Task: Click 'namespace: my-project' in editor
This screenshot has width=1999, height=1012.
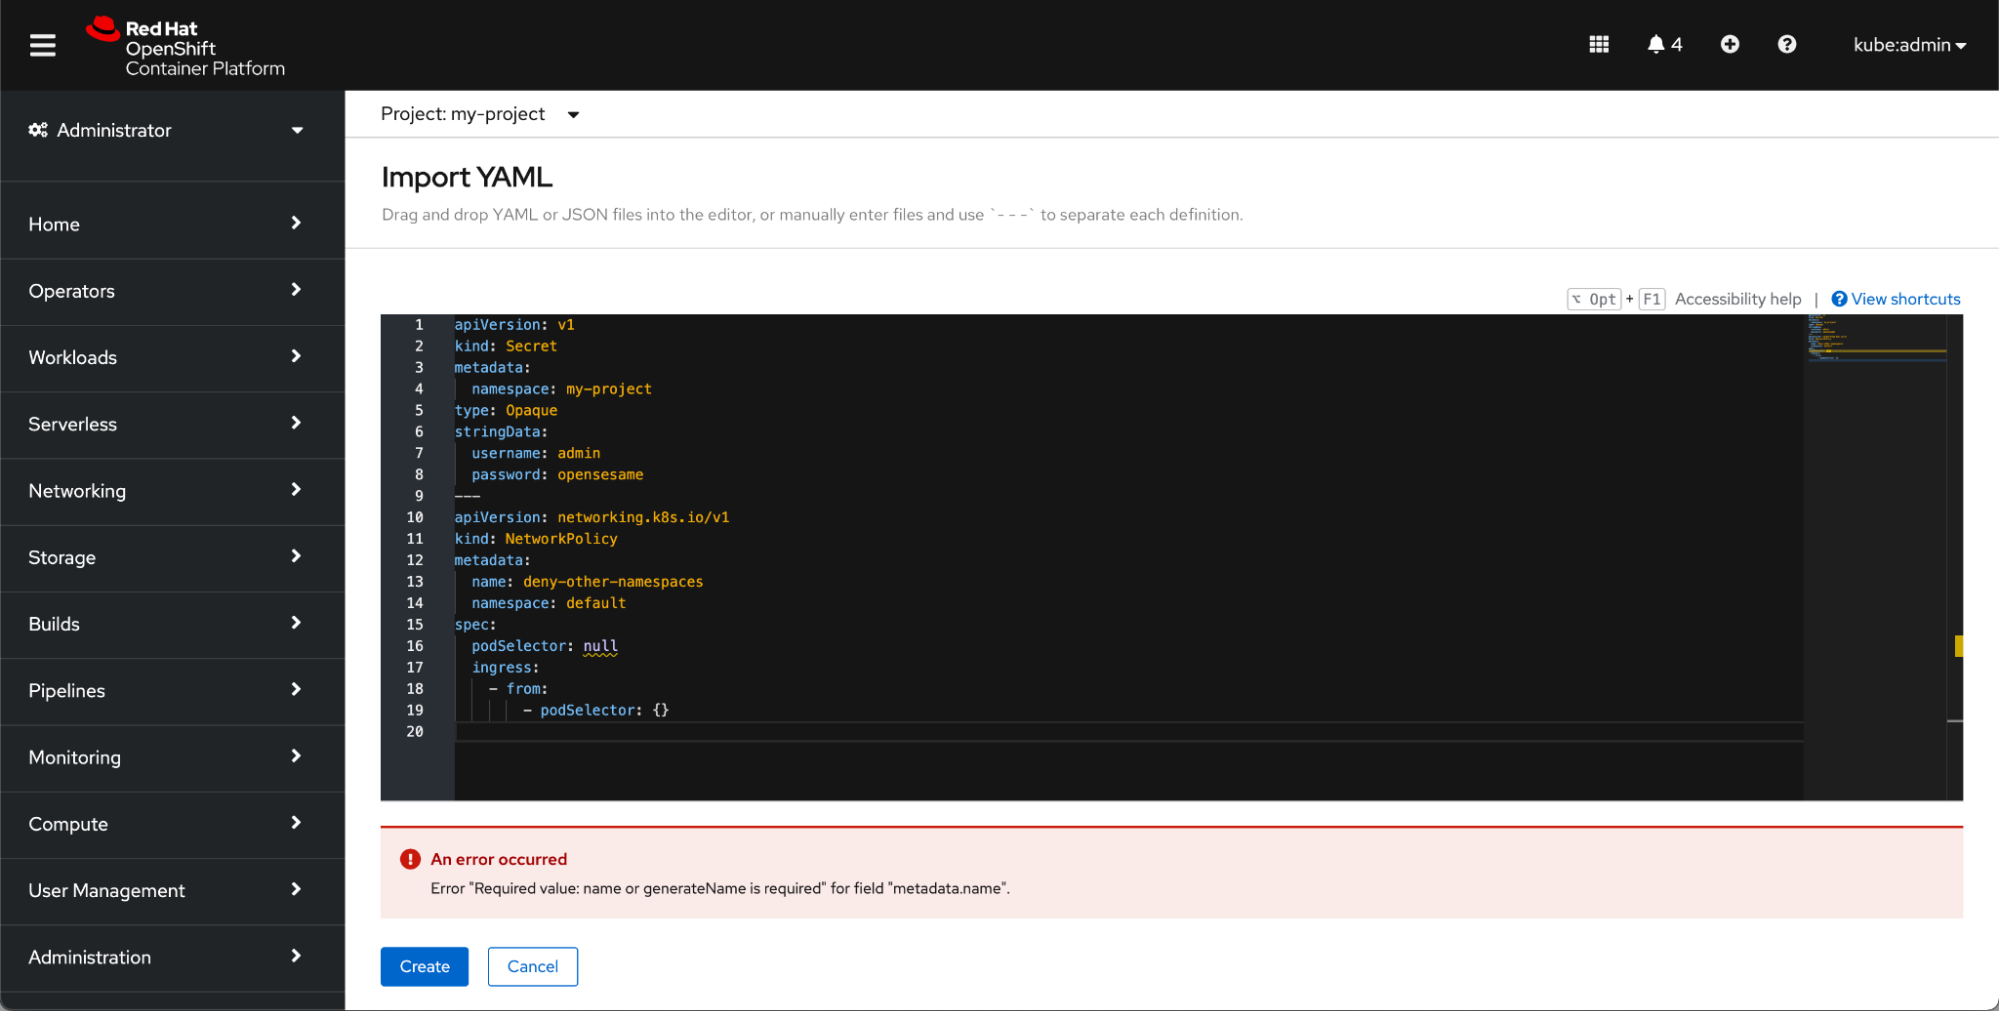Action: (x=562, y=389)
